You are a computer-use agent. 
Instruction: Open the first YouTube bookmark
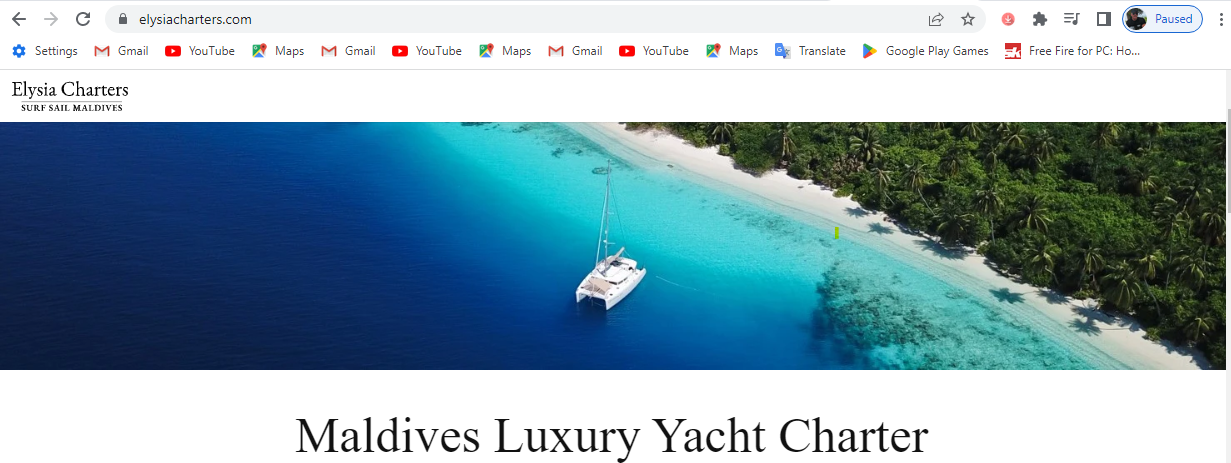[x=200, y=51]
